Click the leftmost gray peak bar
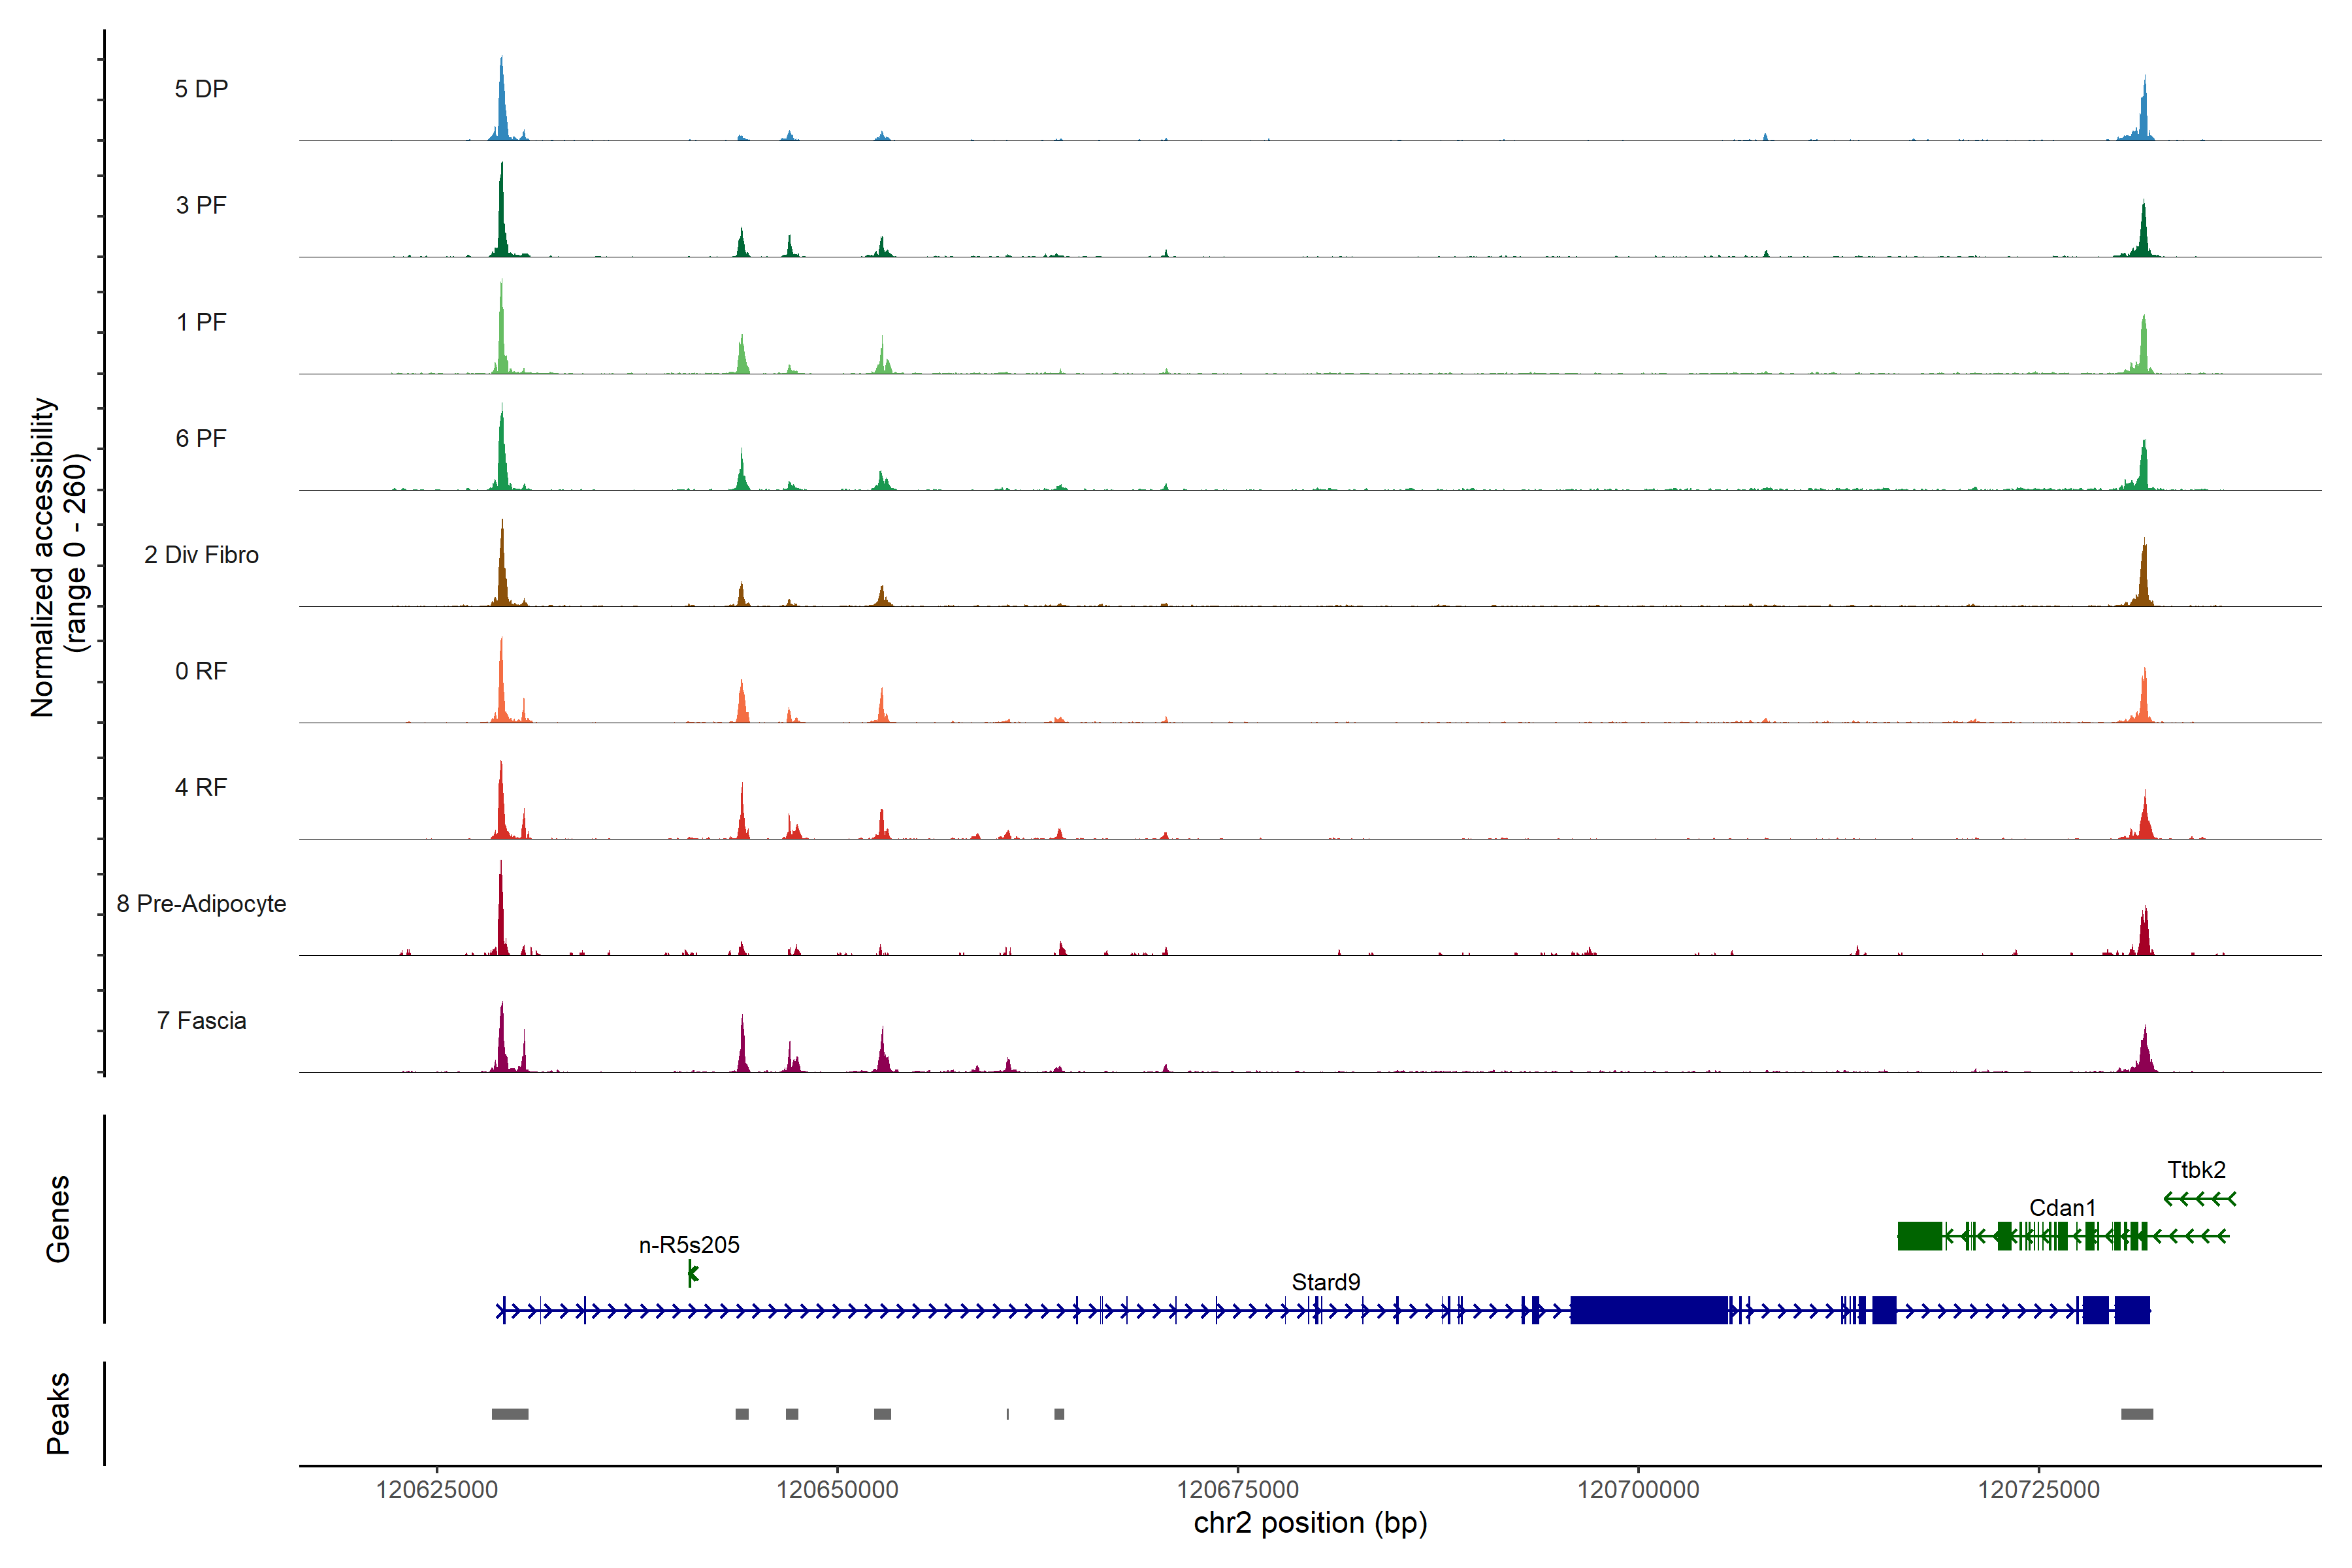This screenshot has height=1568, width=2352. tap(510, 1414)
